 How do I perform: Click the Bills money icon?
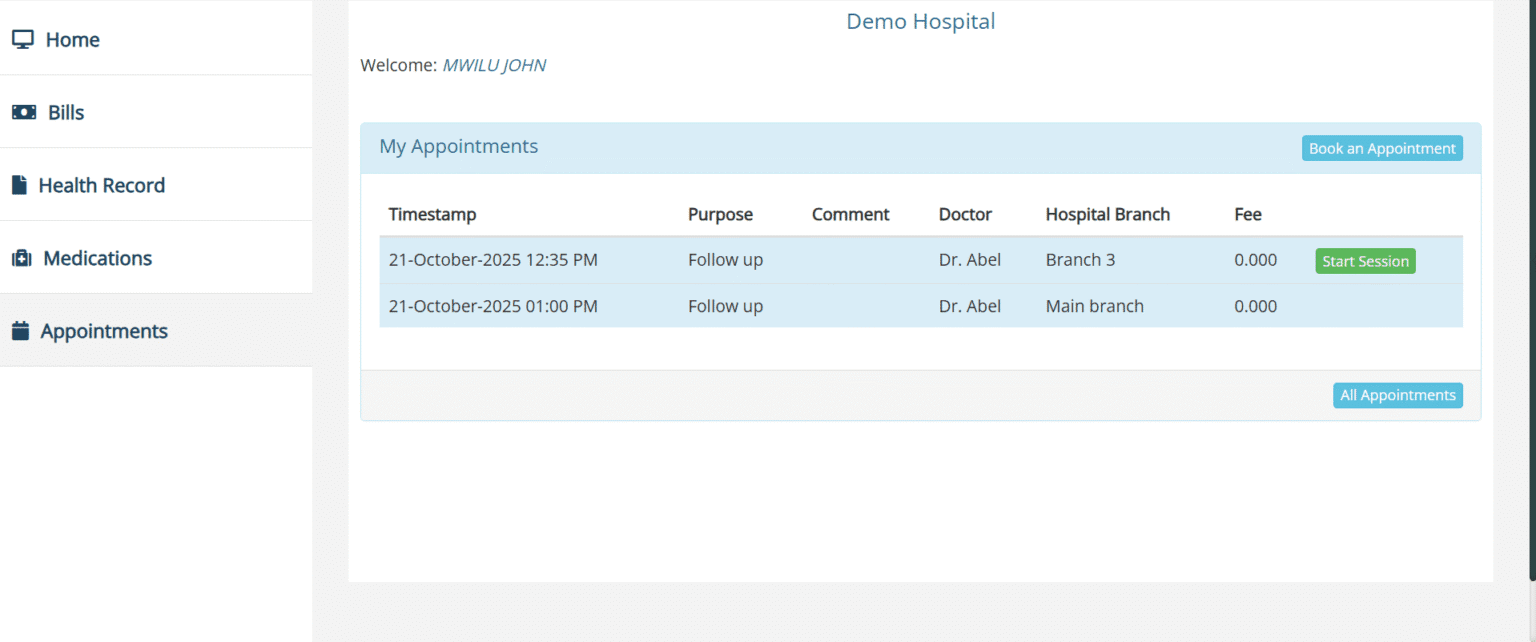[24, 113]
